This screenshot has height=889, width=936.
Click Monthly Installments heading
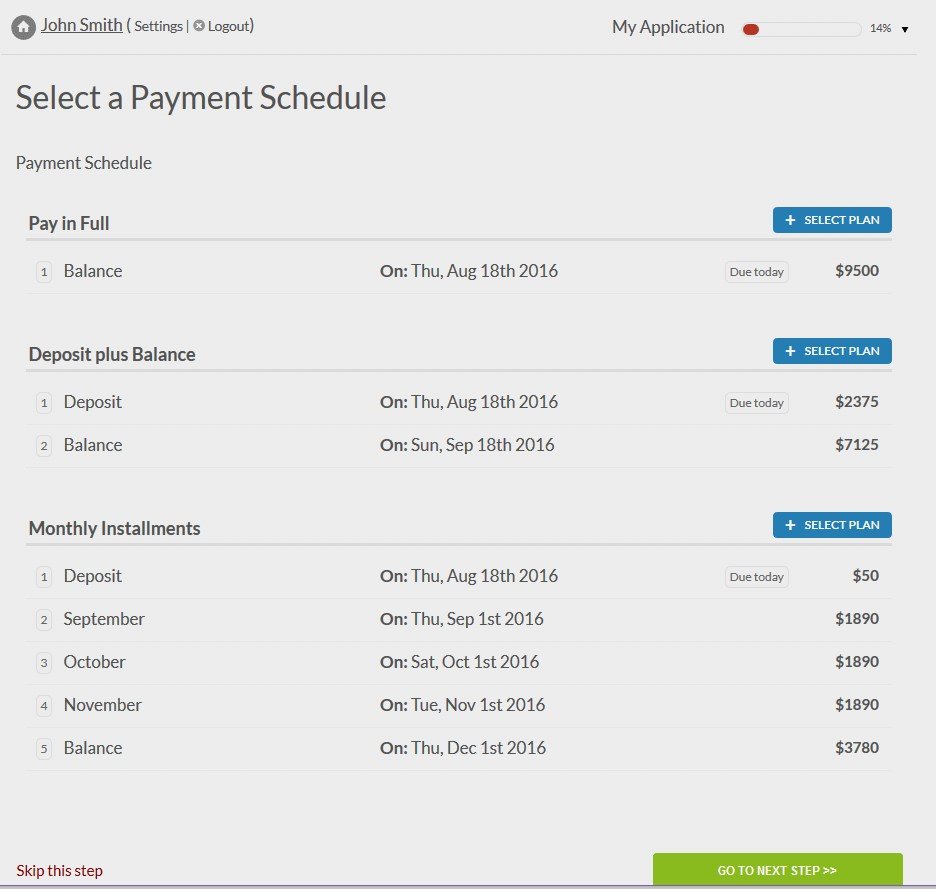pos(115,528)
